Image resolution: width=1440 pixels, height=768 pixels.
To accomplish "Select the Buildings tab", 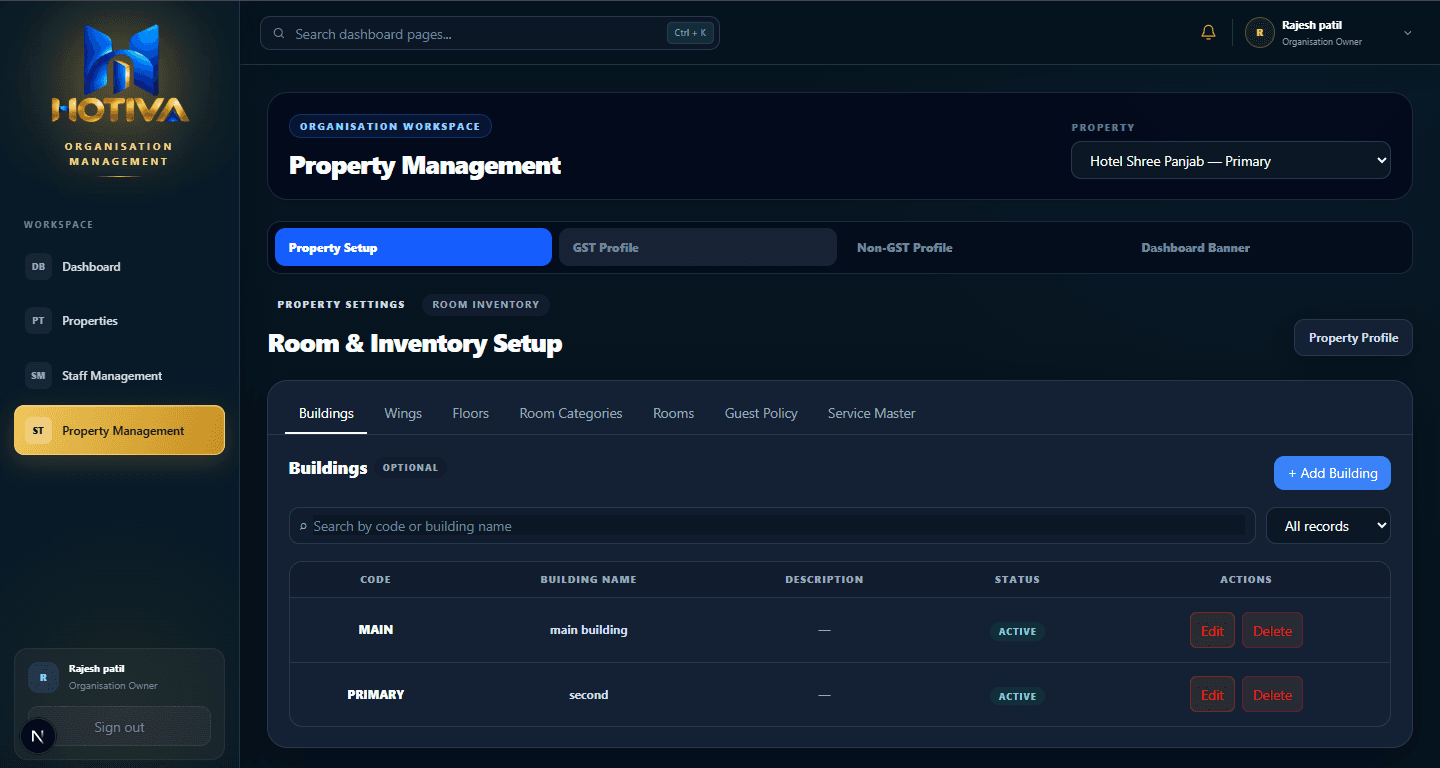I will (326, 413).
